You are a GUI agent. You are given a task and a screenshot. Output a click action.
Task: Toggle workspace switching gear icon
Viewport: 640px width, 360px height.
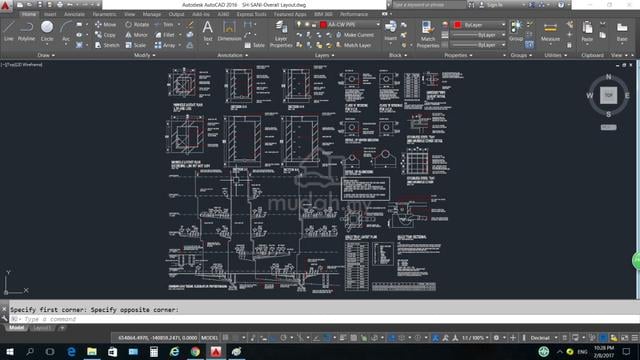496,338
